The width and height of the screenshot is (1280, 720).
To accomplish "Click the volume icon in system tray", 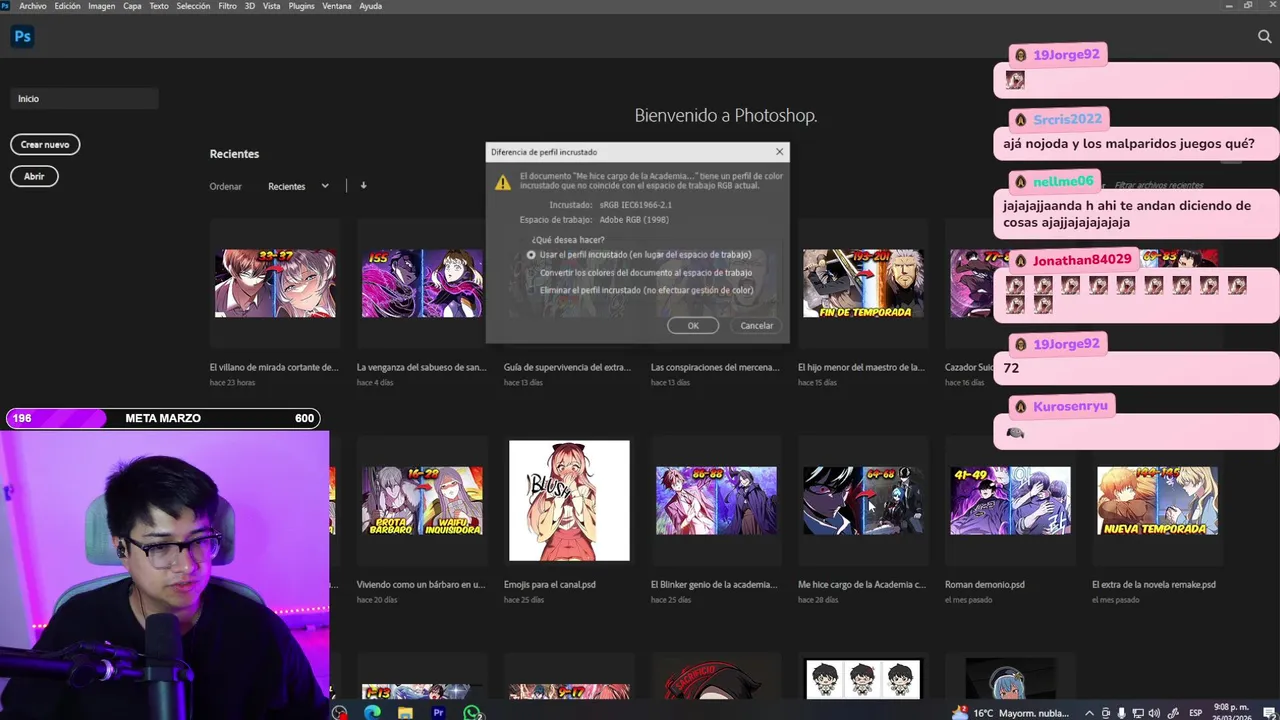I will coord(1154,713).
